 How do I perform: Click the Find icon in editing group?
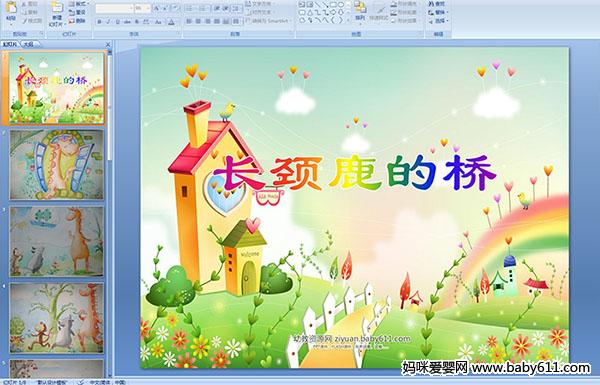(x=437, y=4)
